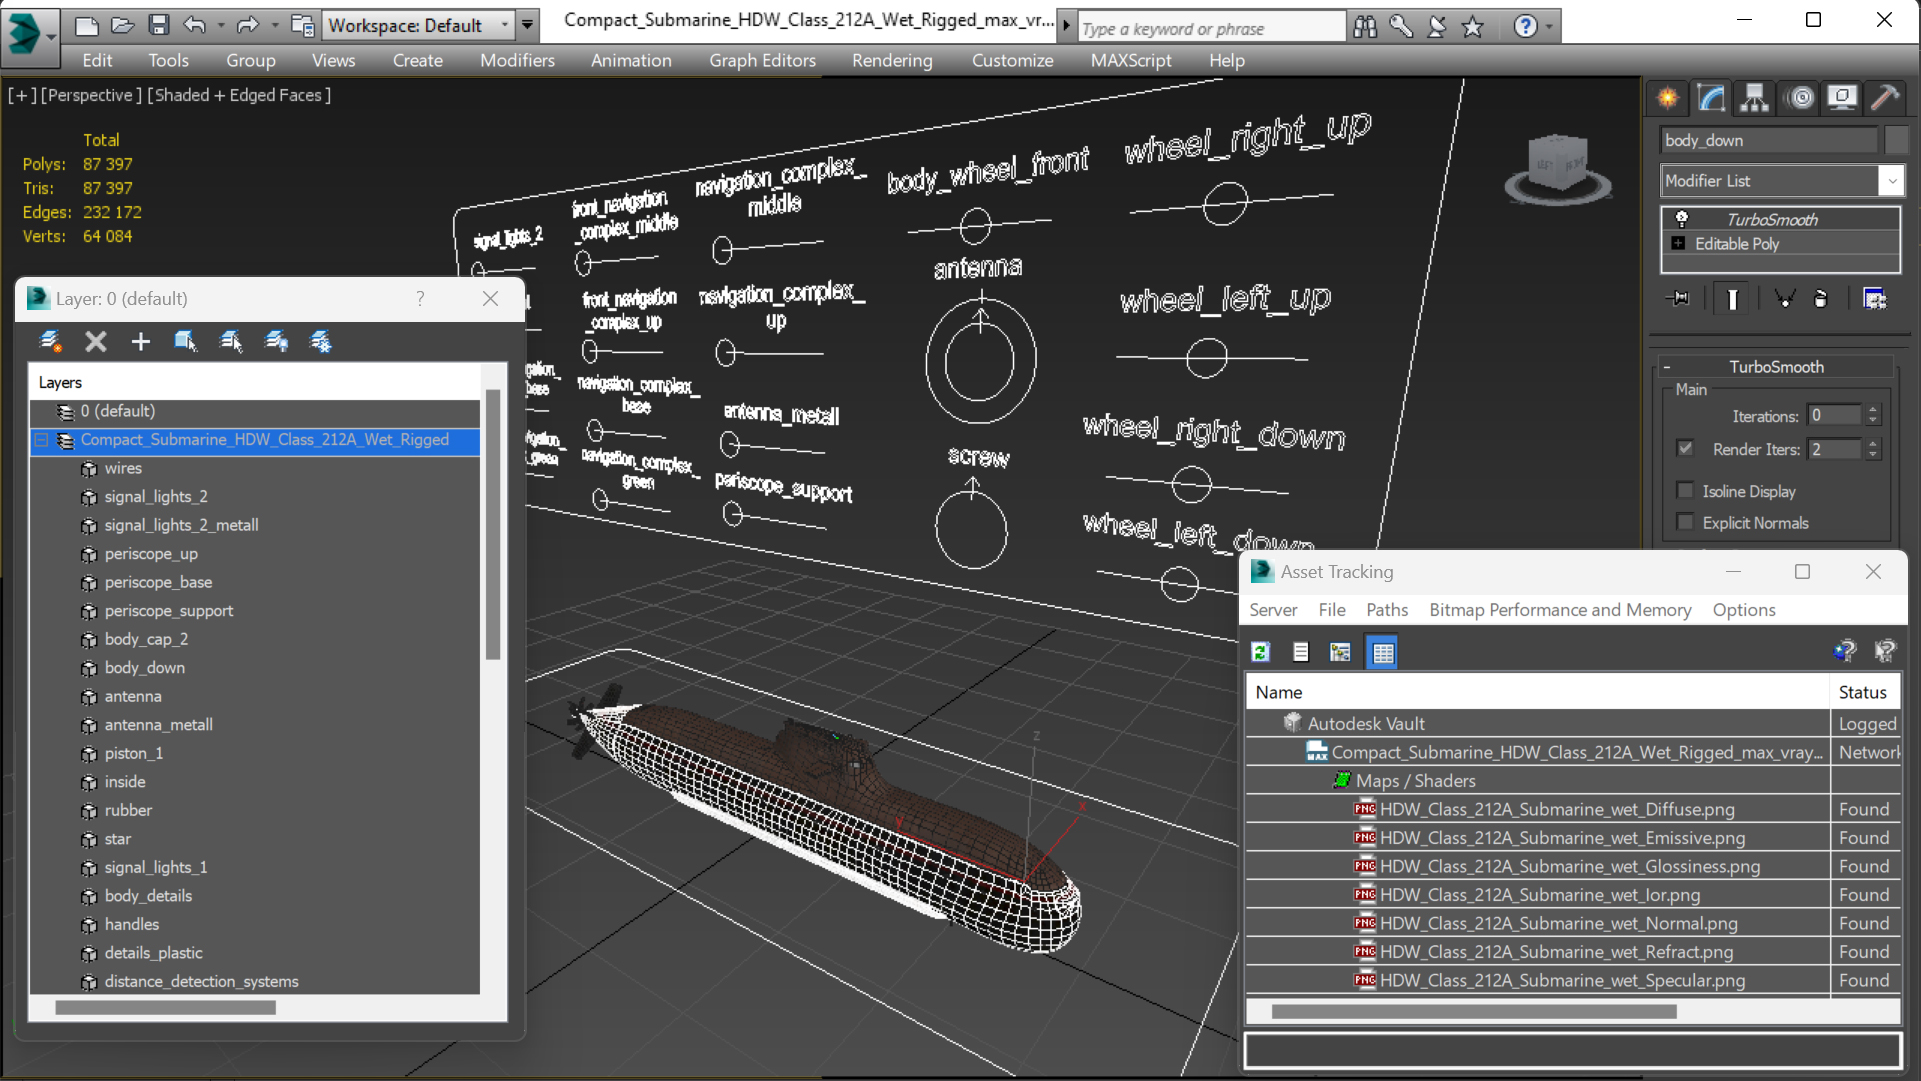Click the object color swatch next to body_down
The image size is (1921, 1081).
point(1897,140)
